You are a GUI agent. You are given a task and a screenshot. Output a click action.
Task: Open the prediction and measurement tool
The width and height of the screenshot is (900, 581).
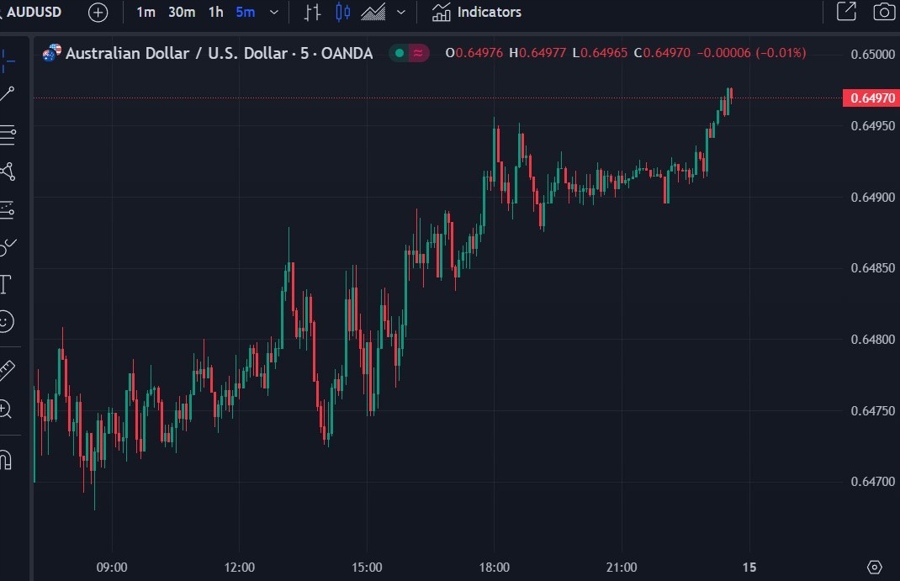coord(7,210)
